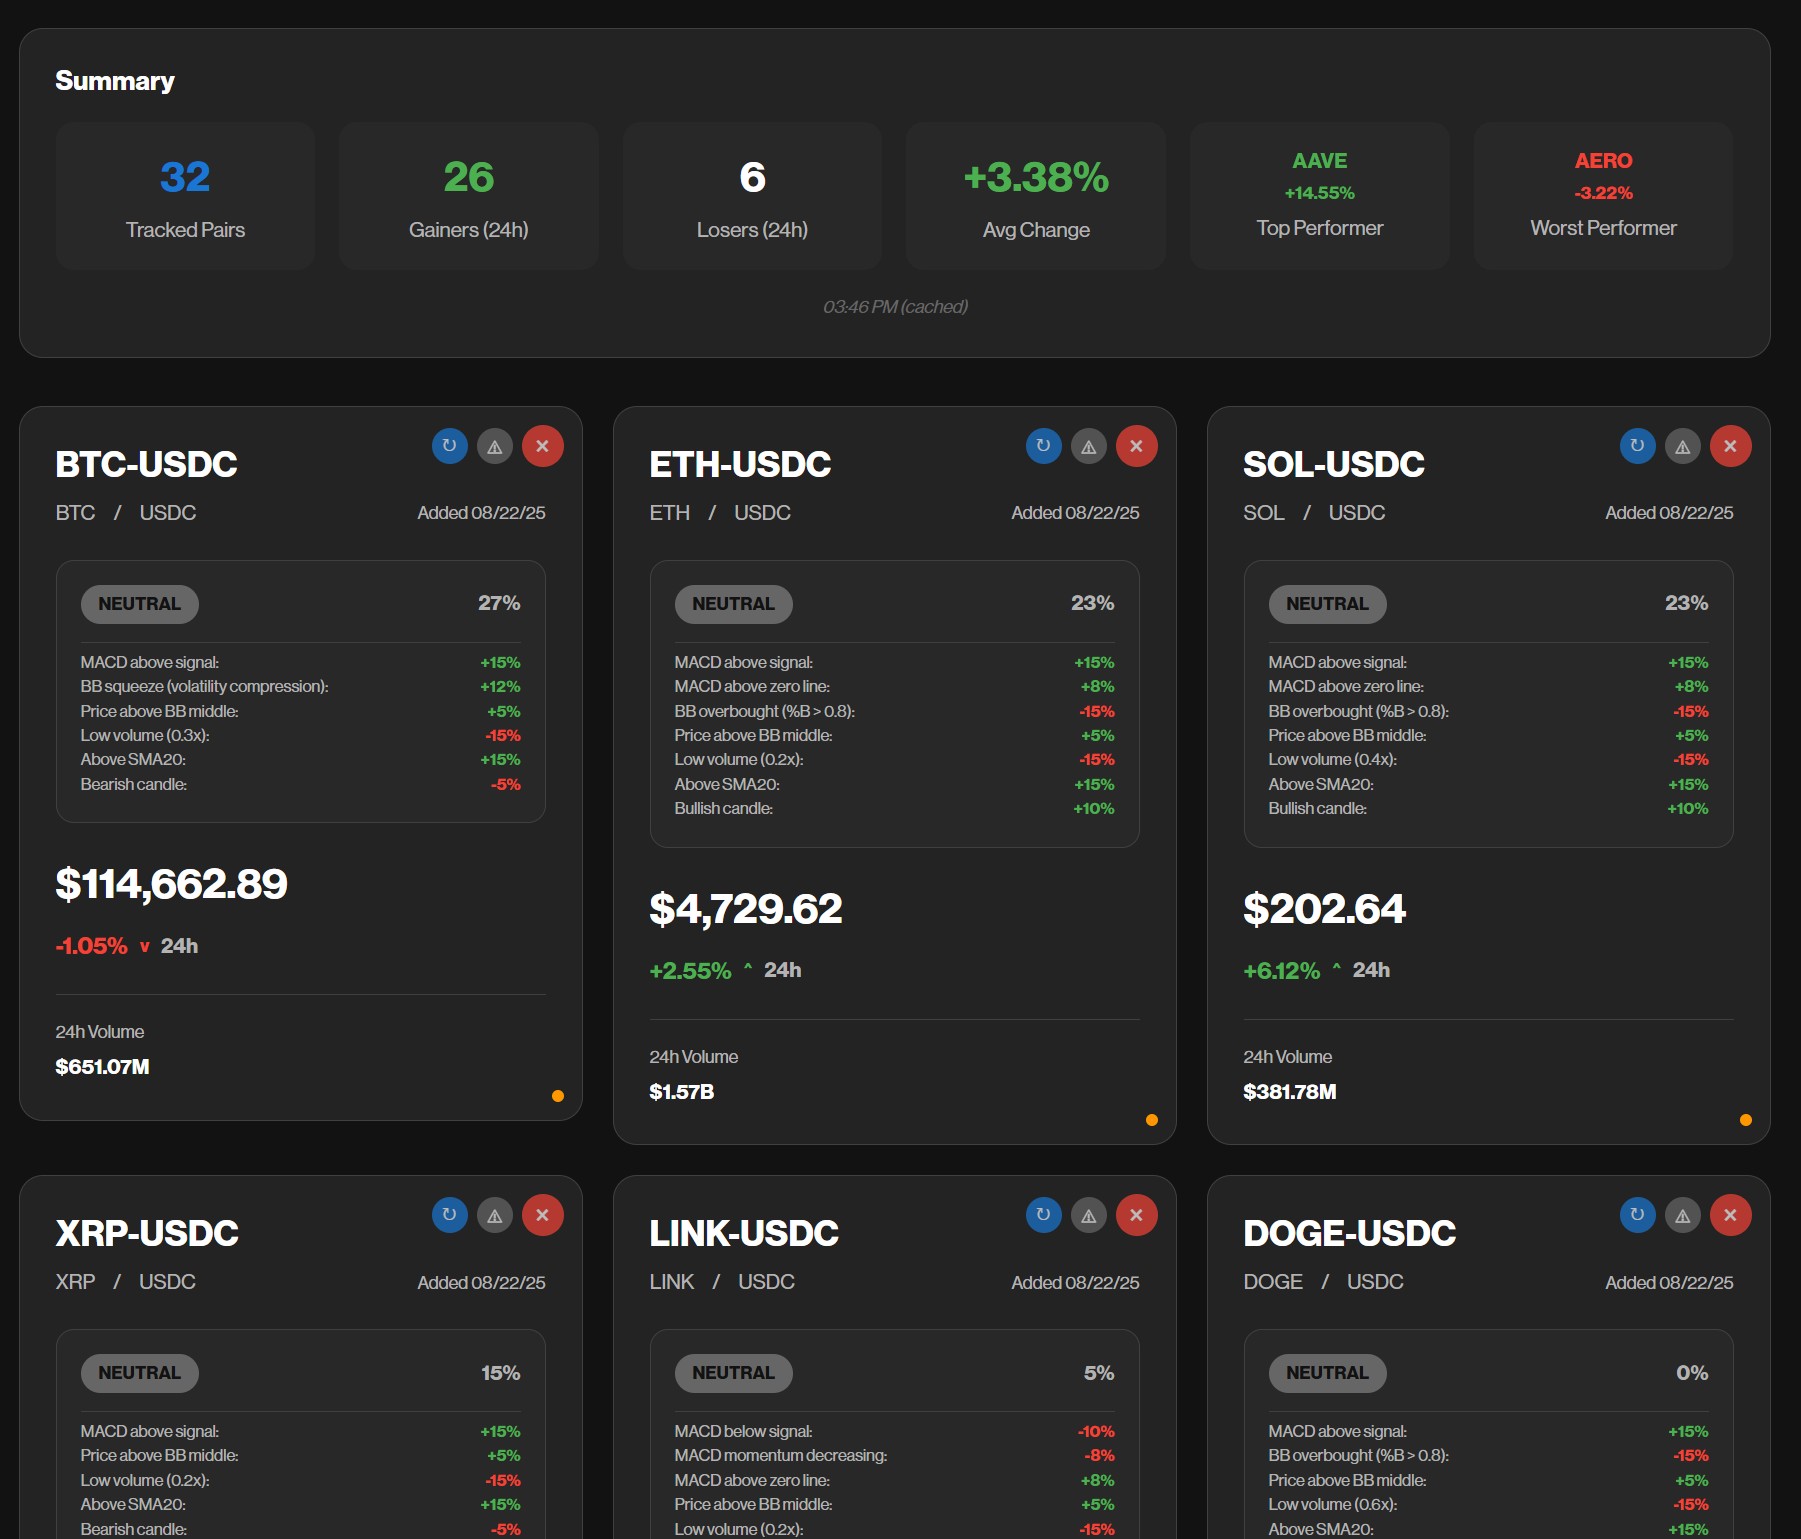The image size is (1801, 1539).
Task: Click the ETH-USDC alert triangle icon
Action: [1089, 446]
